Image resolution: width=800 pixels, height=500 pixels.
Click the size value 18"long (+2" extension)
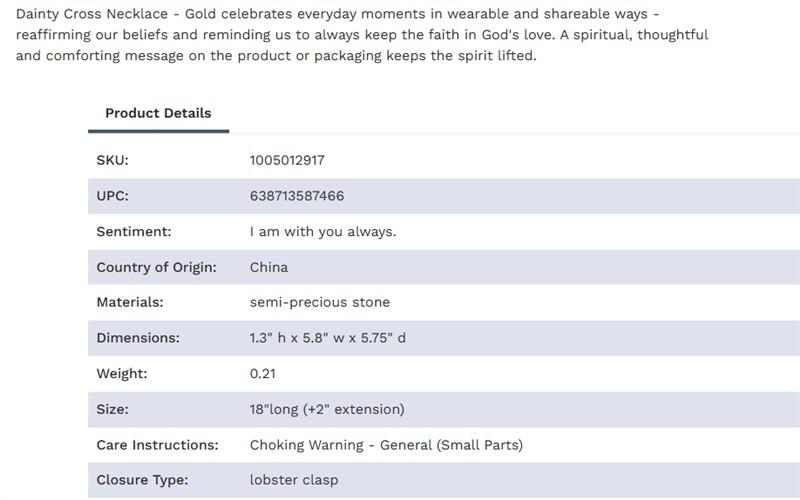(x=327, y=409)
